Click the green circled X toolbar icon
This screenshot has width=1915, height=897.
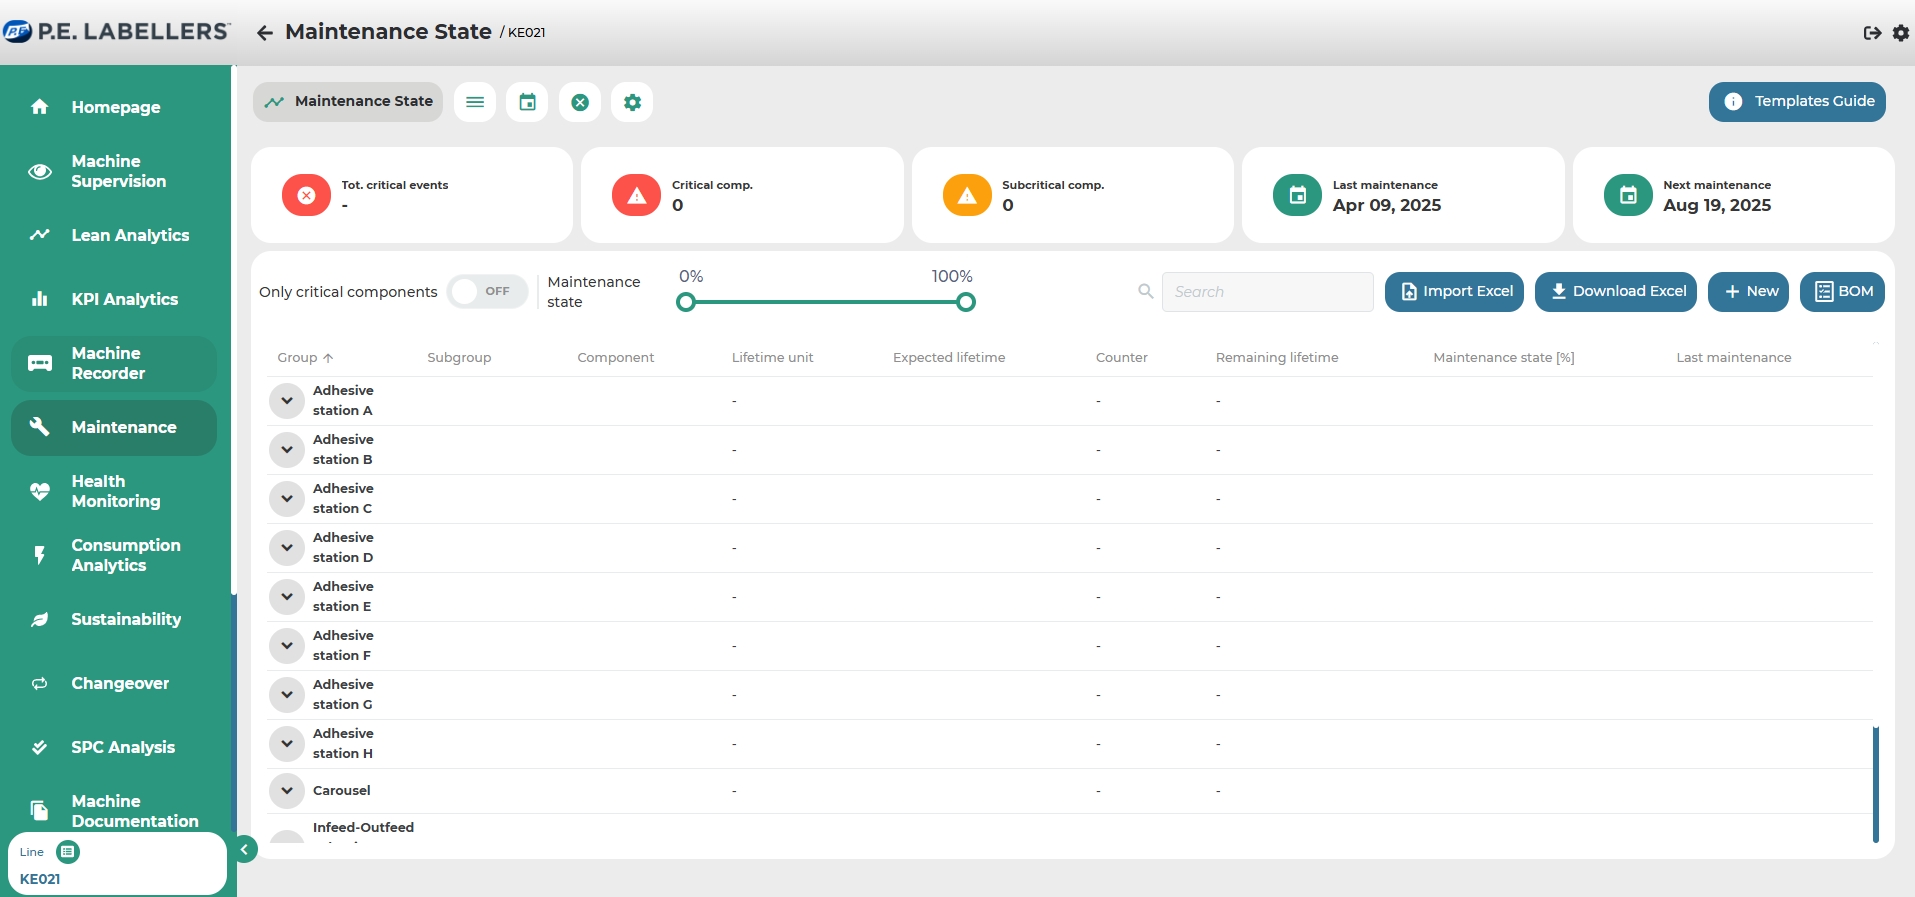[580, 102]
